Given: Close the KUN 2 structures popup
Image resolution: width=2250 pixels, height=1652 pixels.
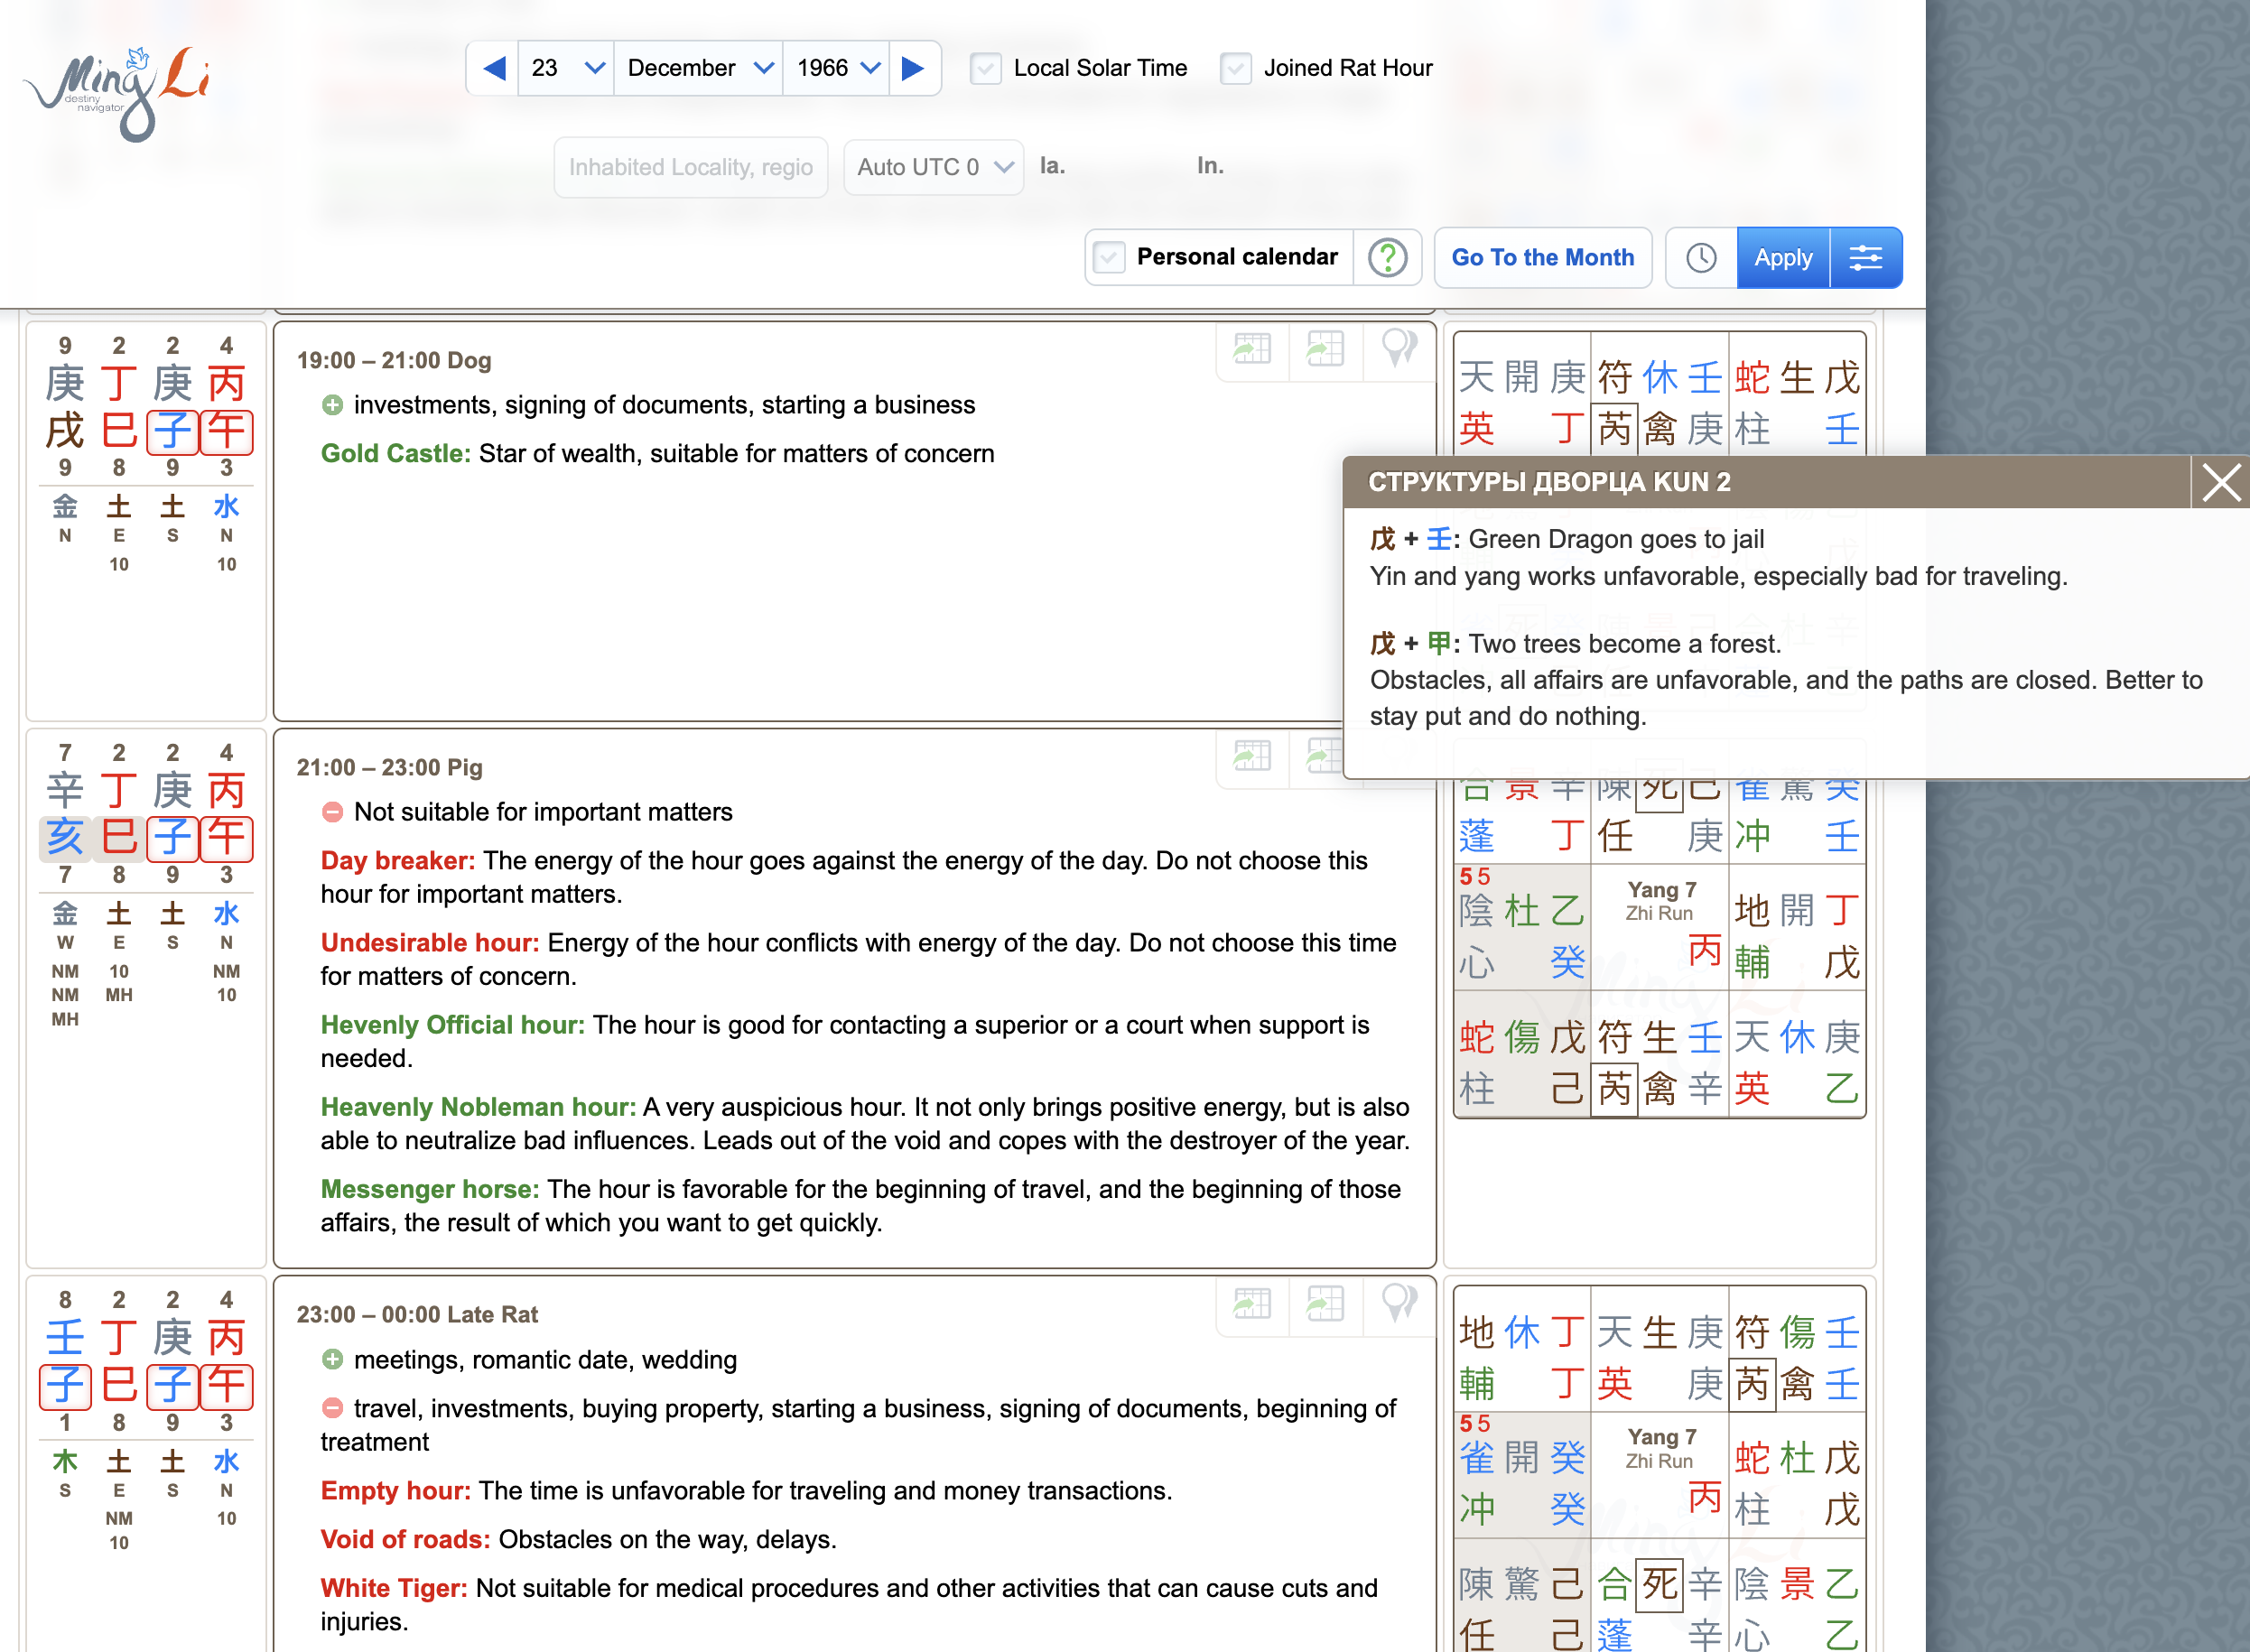Looking at the screenshot, I should [2221, 483].
